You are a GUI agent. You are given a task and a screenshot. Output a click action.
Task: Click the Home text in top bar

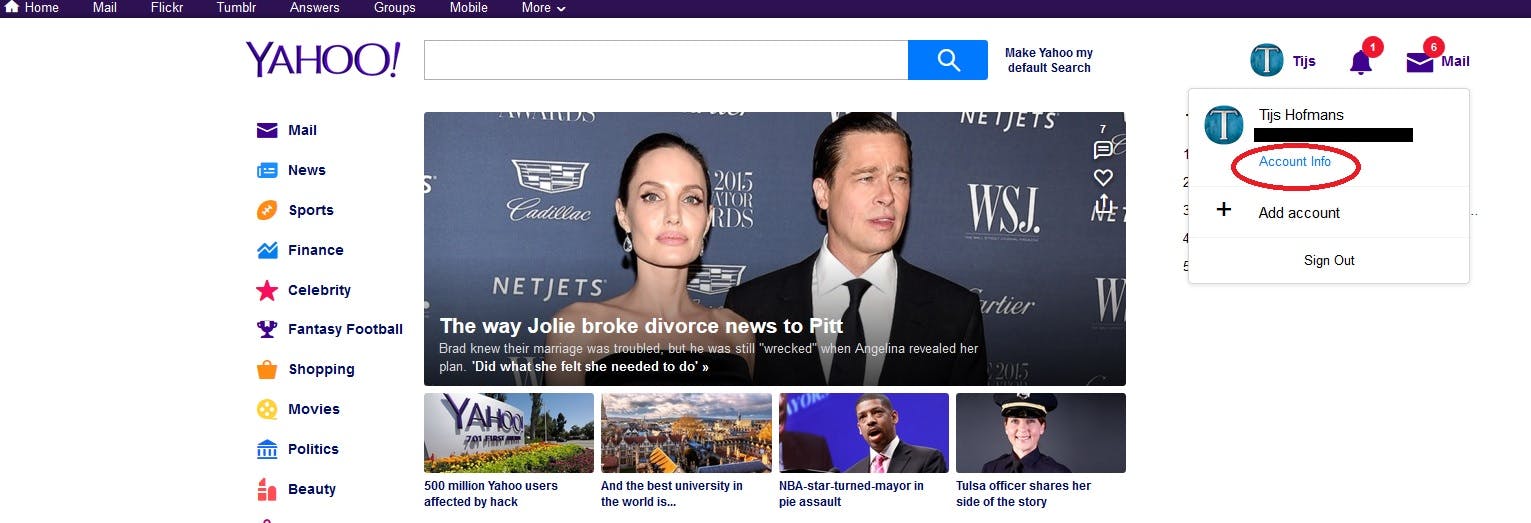pyautogui.click(x=42, y=7)
